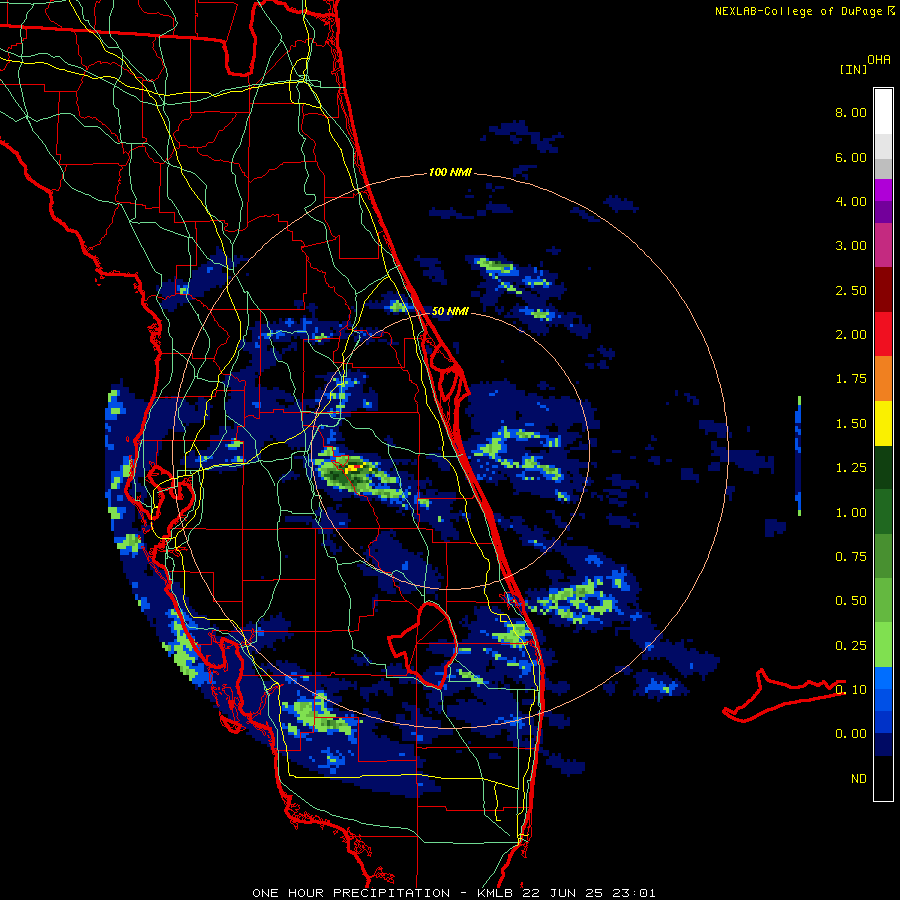Image resolution: width=900 pixels, height=900 pixels.
Task: Click the 0.75 legend value
Action: [x=851, y=557]
